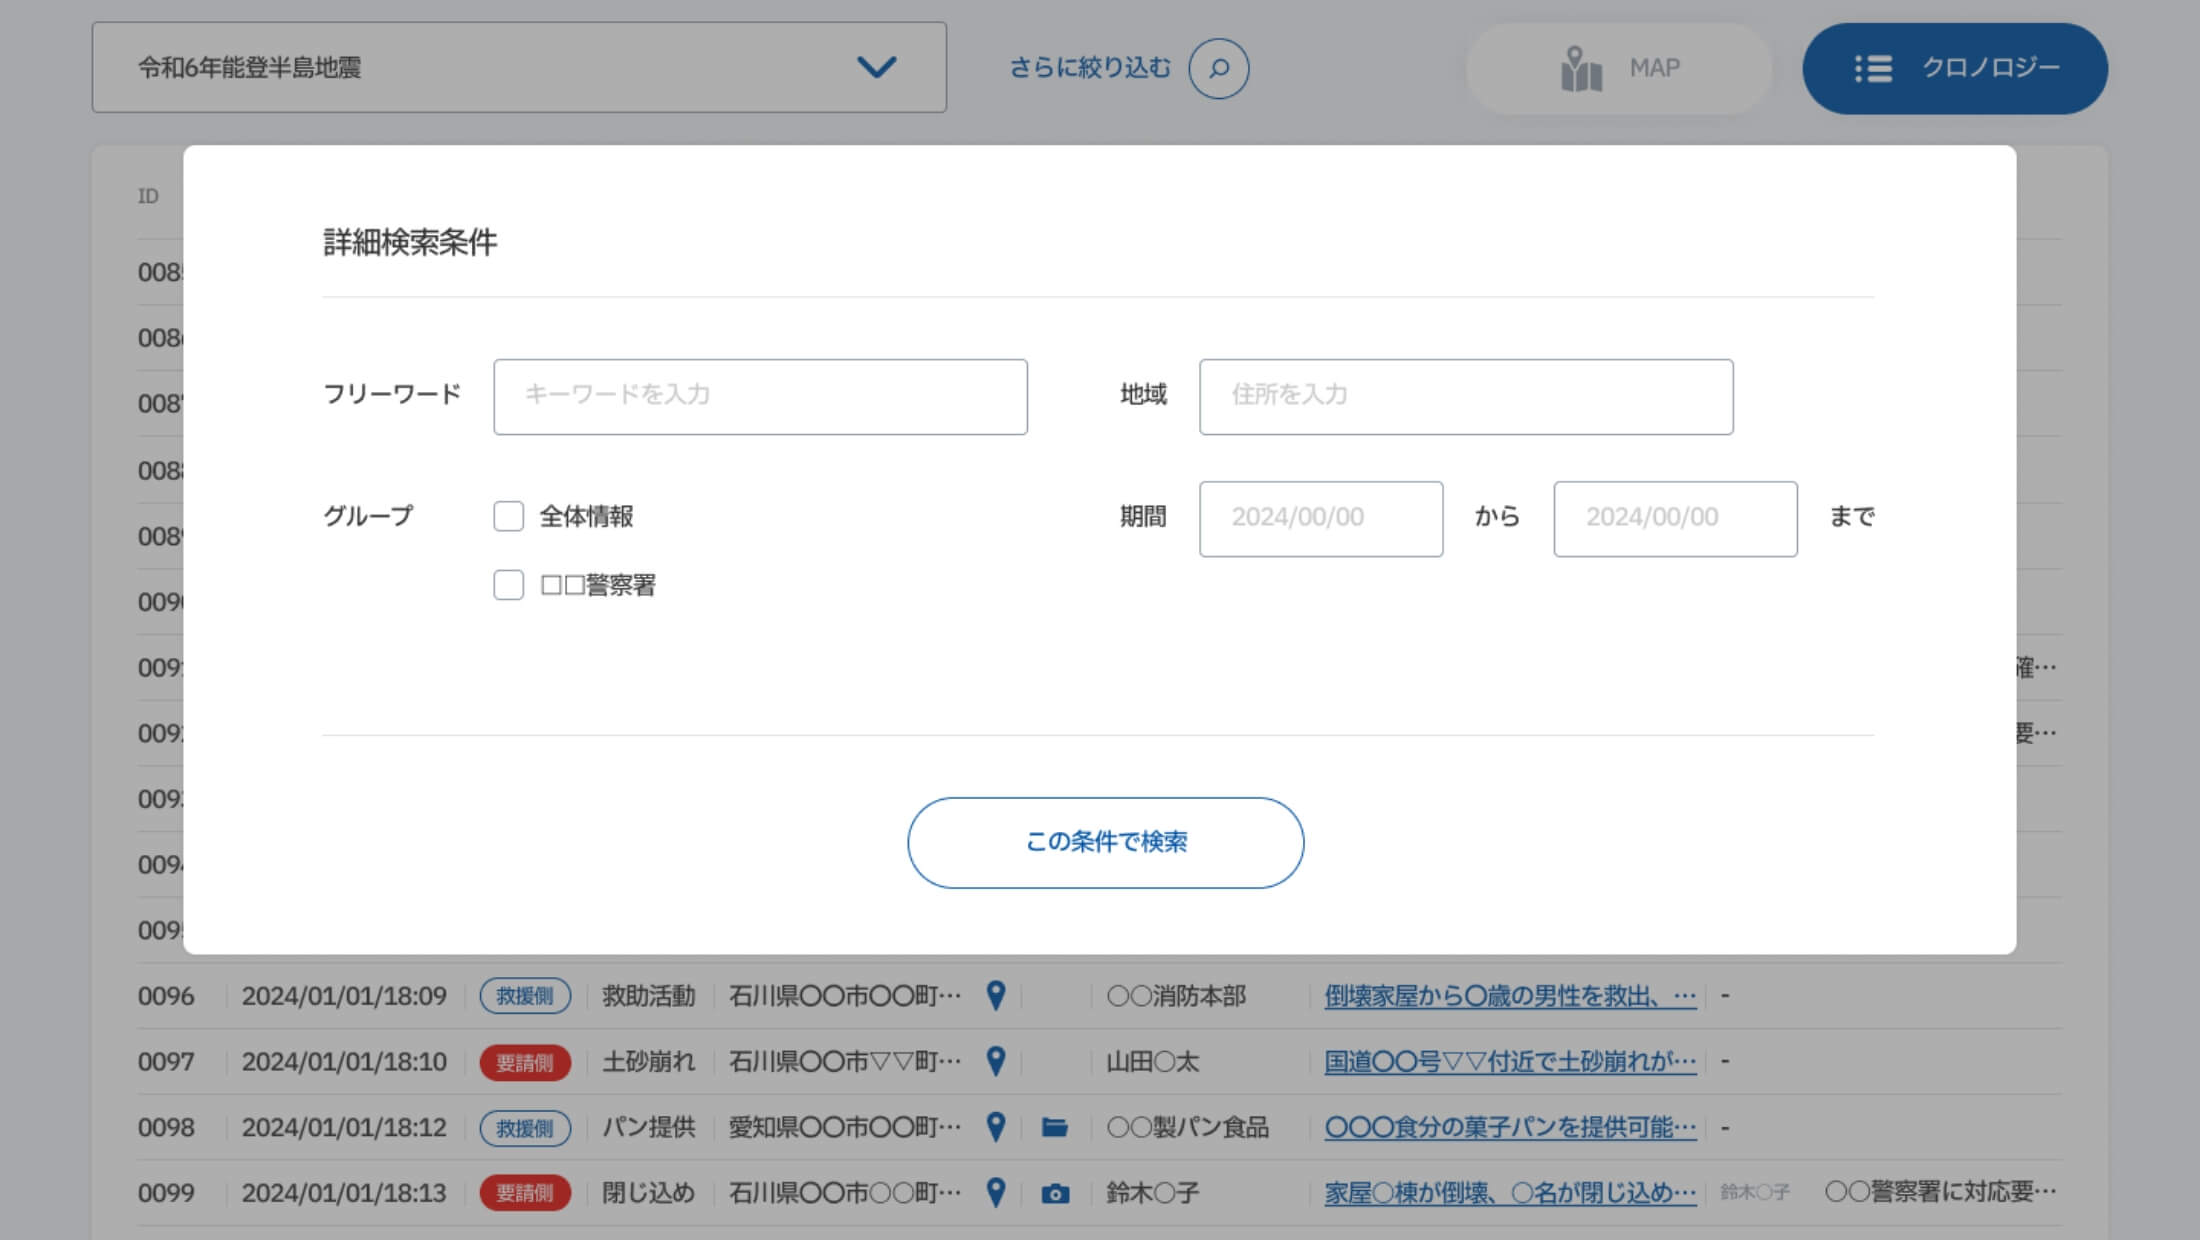Click the 期間 start date field
The height and width of the screenshot is (1240, 2200).
tap(1320, 518)
